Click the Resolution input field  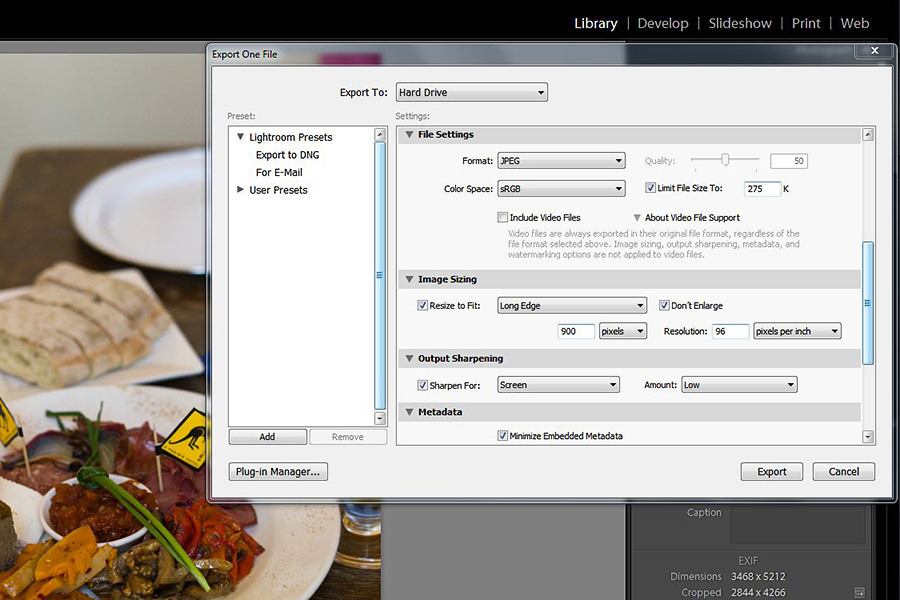[729, 331]
